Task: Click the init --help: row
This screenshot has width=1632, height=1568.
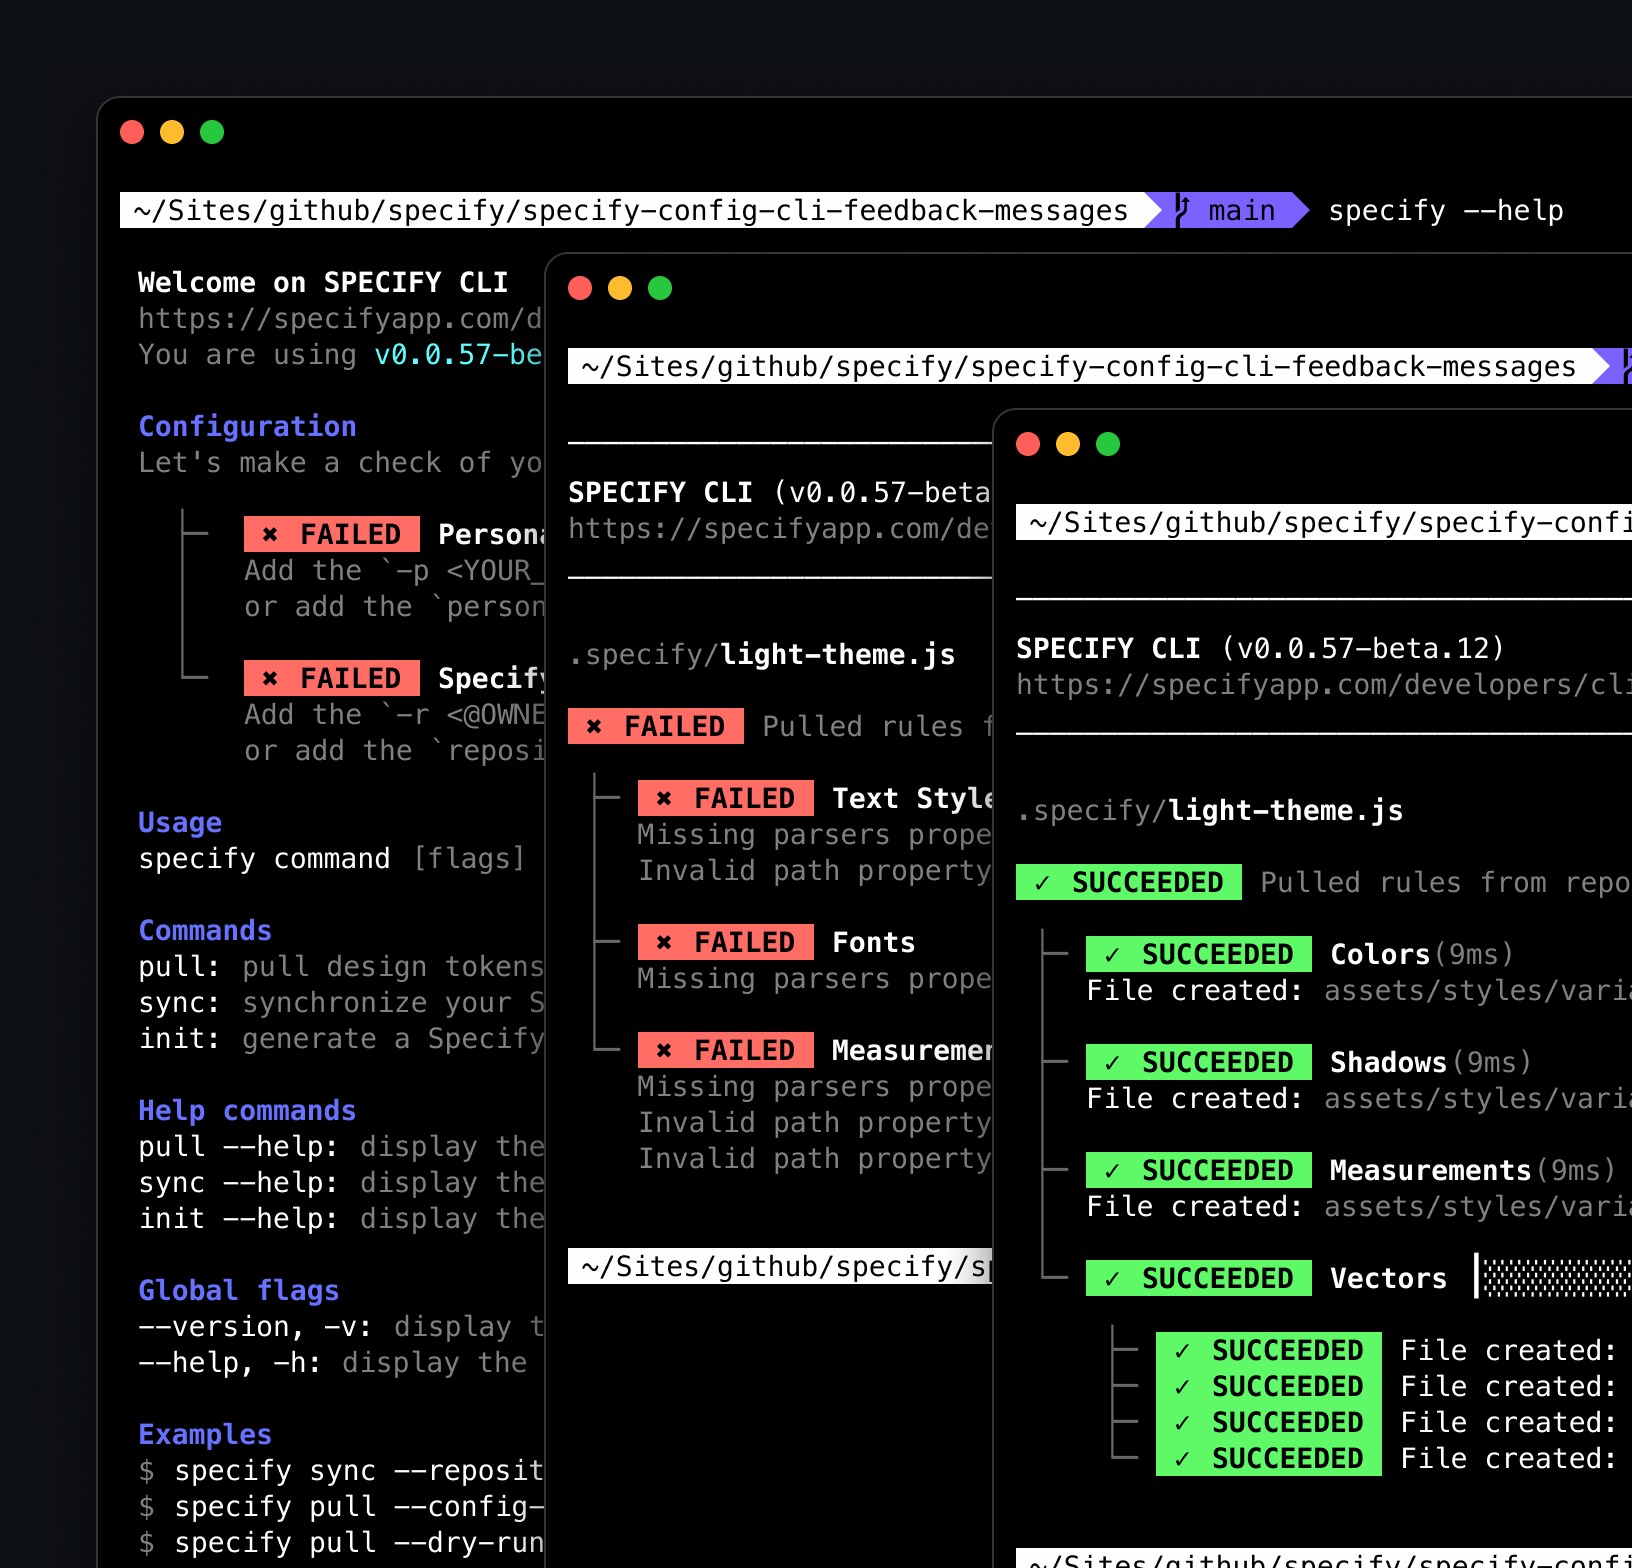Action: [341, 1219]
